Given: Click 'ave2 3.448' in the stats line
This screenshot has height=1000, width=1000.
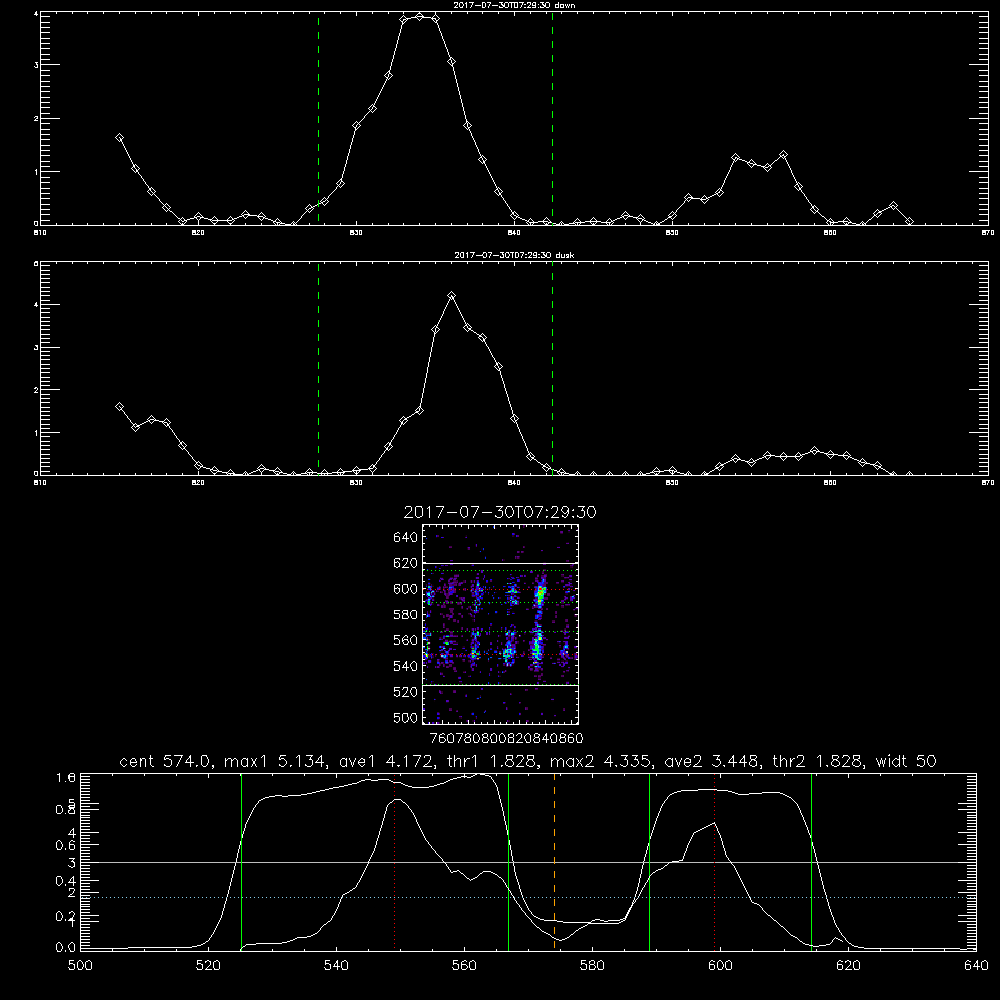Looking at the screenshot, I should tap(710, 761).
